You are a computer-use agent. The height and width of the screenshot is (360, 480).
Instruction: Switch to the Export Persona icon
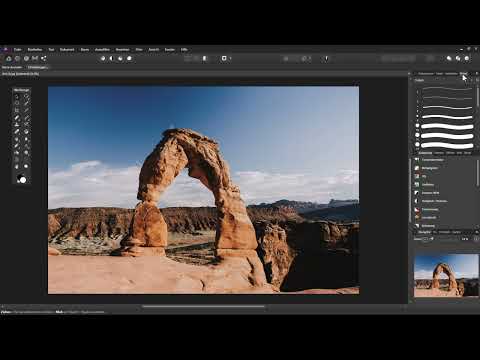(x=43, y=58)
